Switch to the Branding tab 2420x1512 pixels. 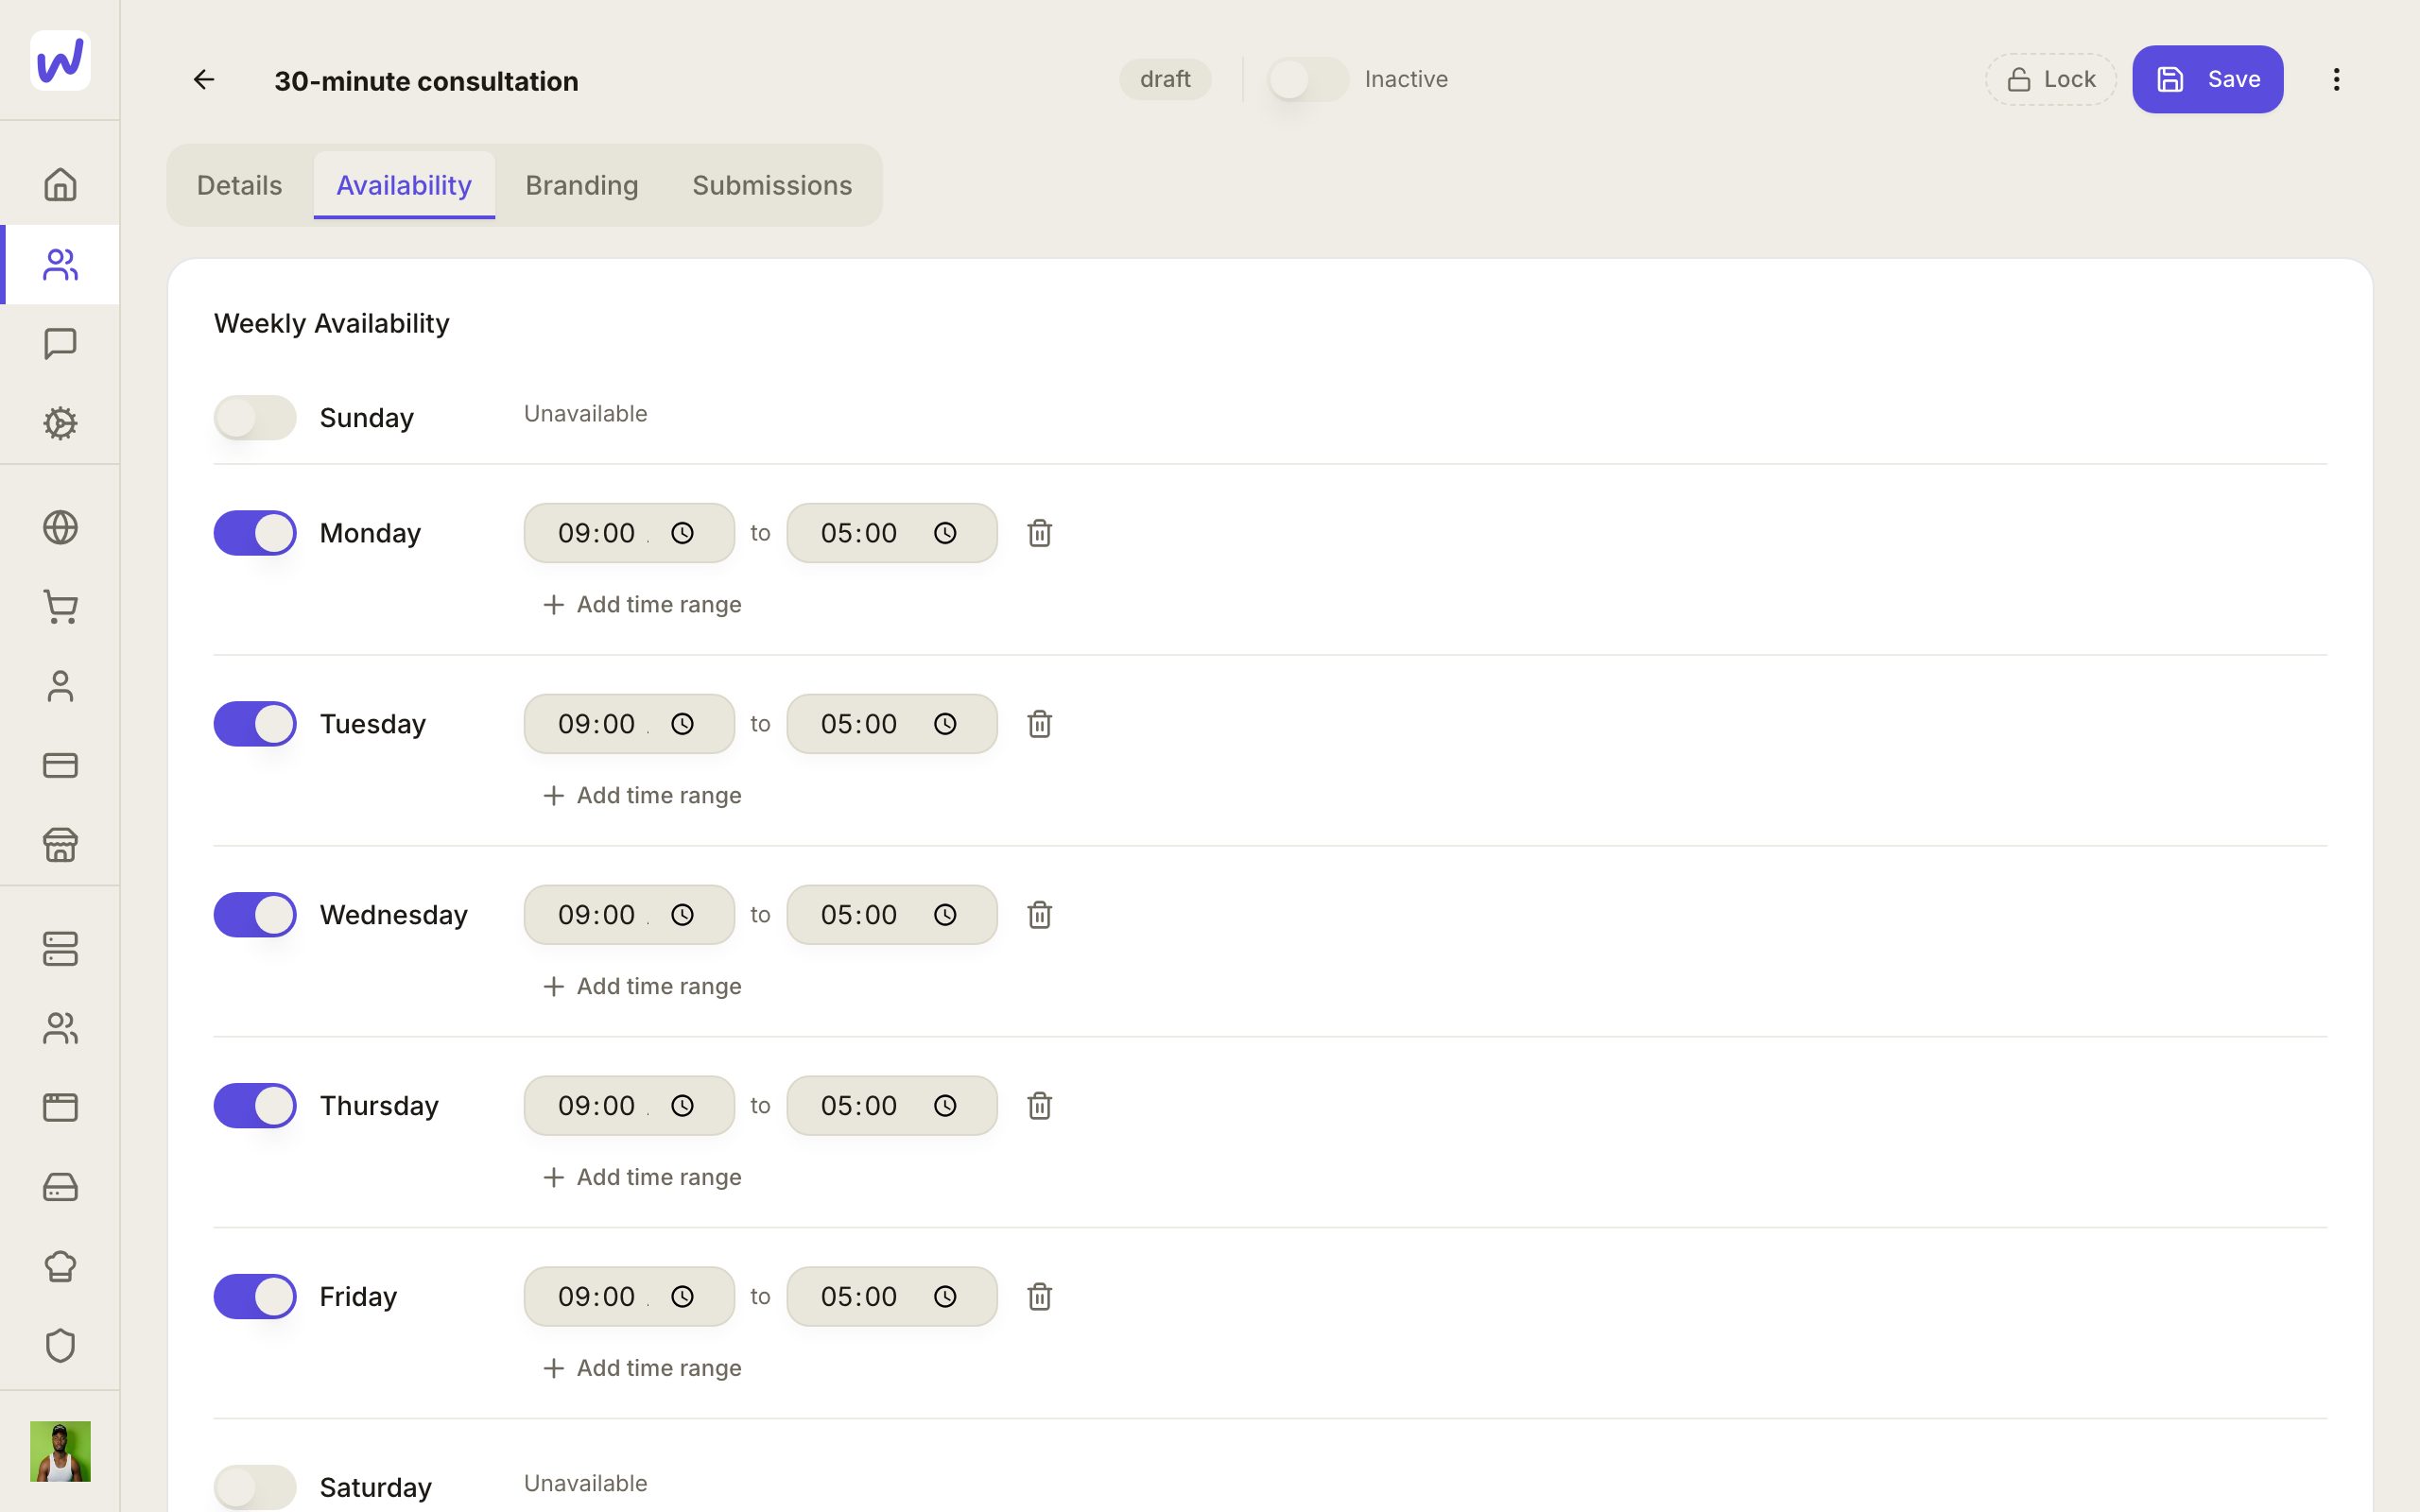pos(582,185)
